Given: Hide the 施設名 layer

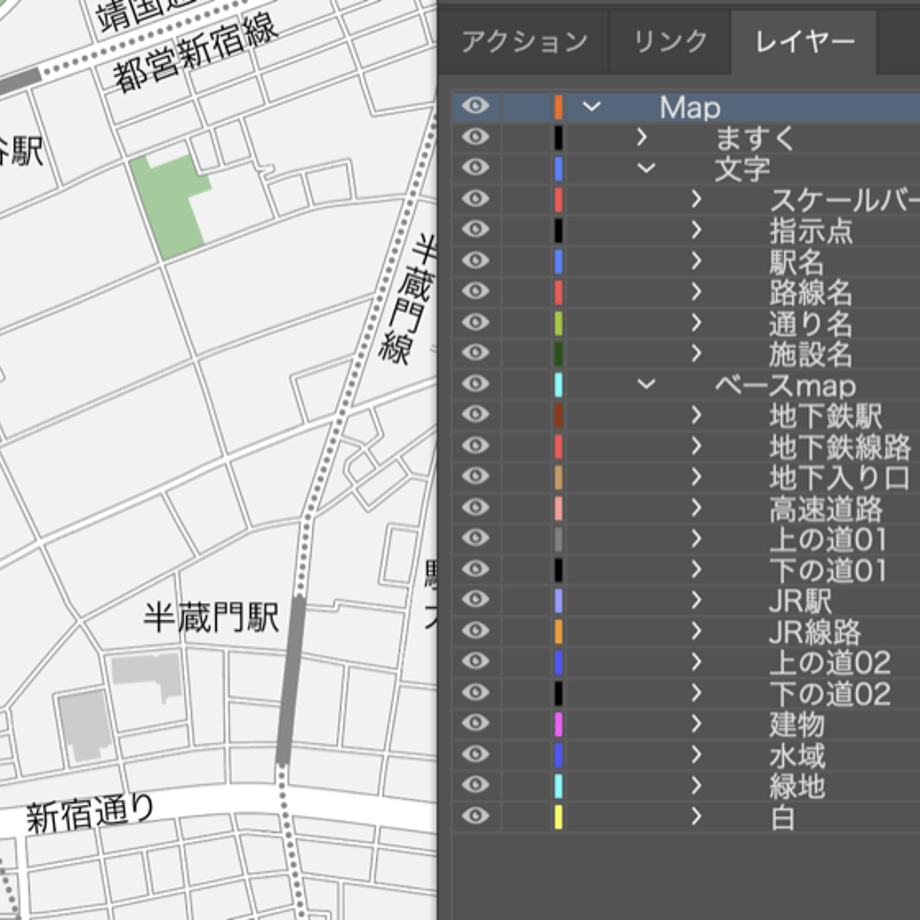Looking at the screenshot, I should click(x=475, y=353).
